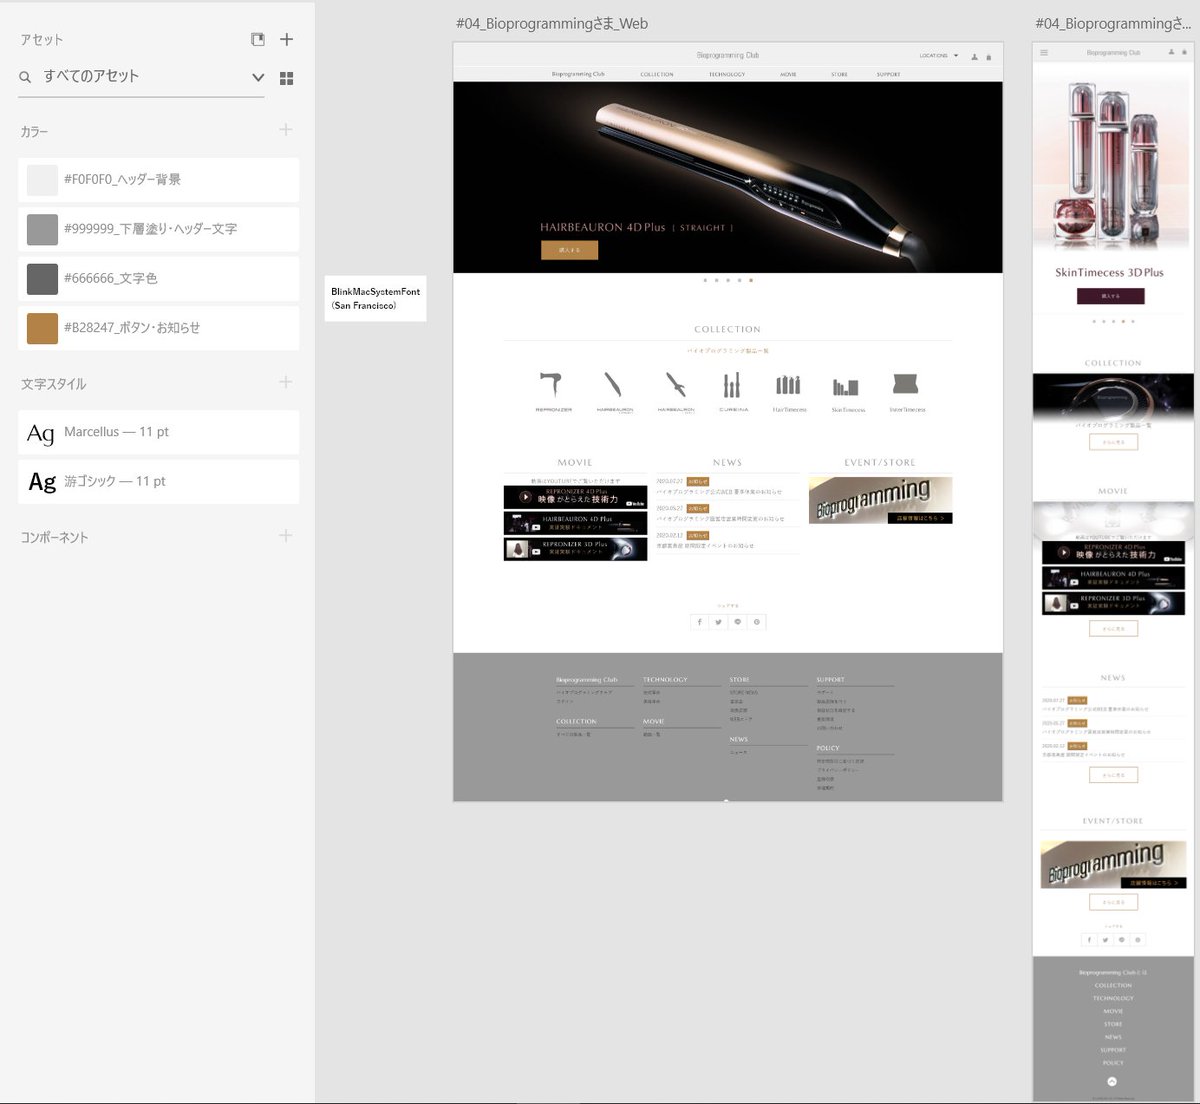Open the LOCATIONS dropdown in the Web header

pyautogui.click(x=938, y=56)
